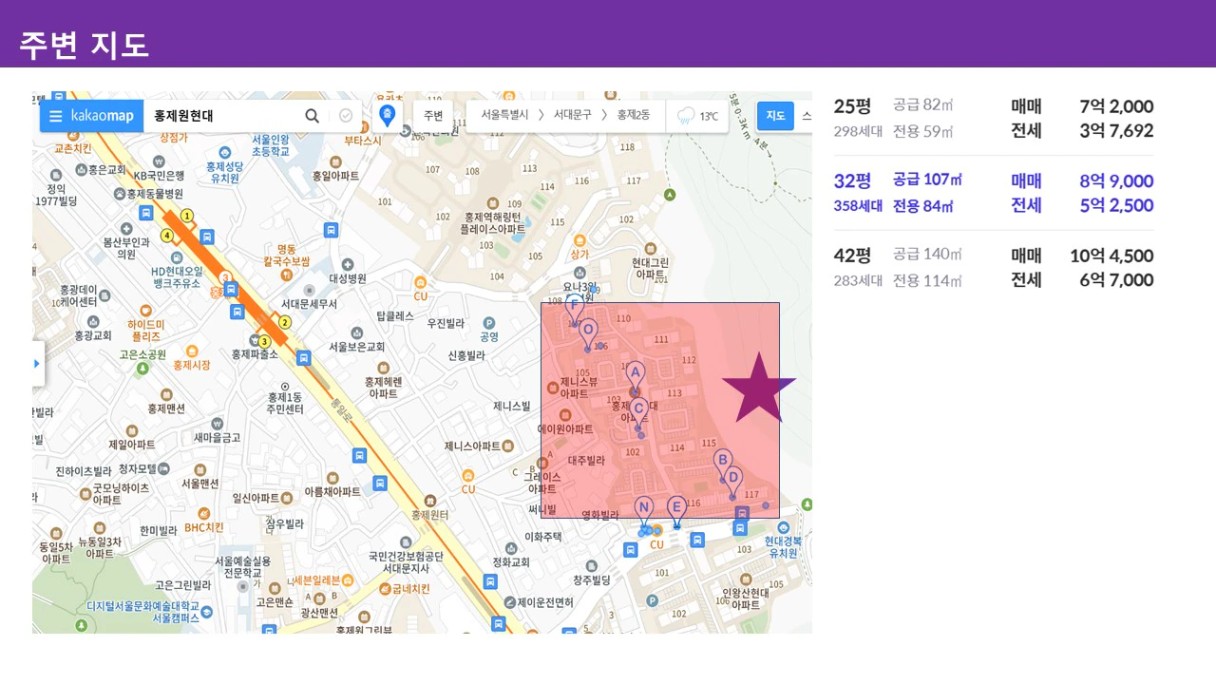This screenshot has width=1216, height=684.
Task: Click the 서울인왕초등학교 map label
Action: click(271, 145)
